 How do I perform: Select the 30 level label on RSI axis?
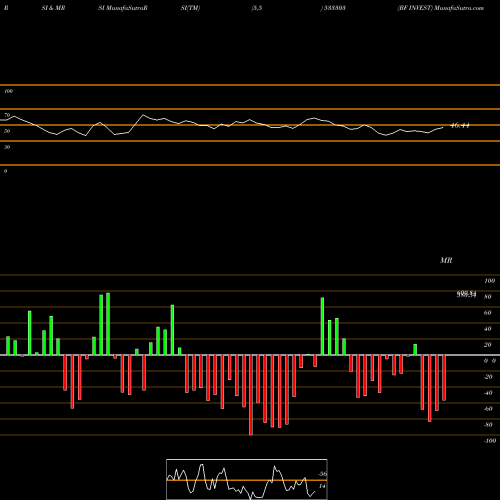coord(7,147)
